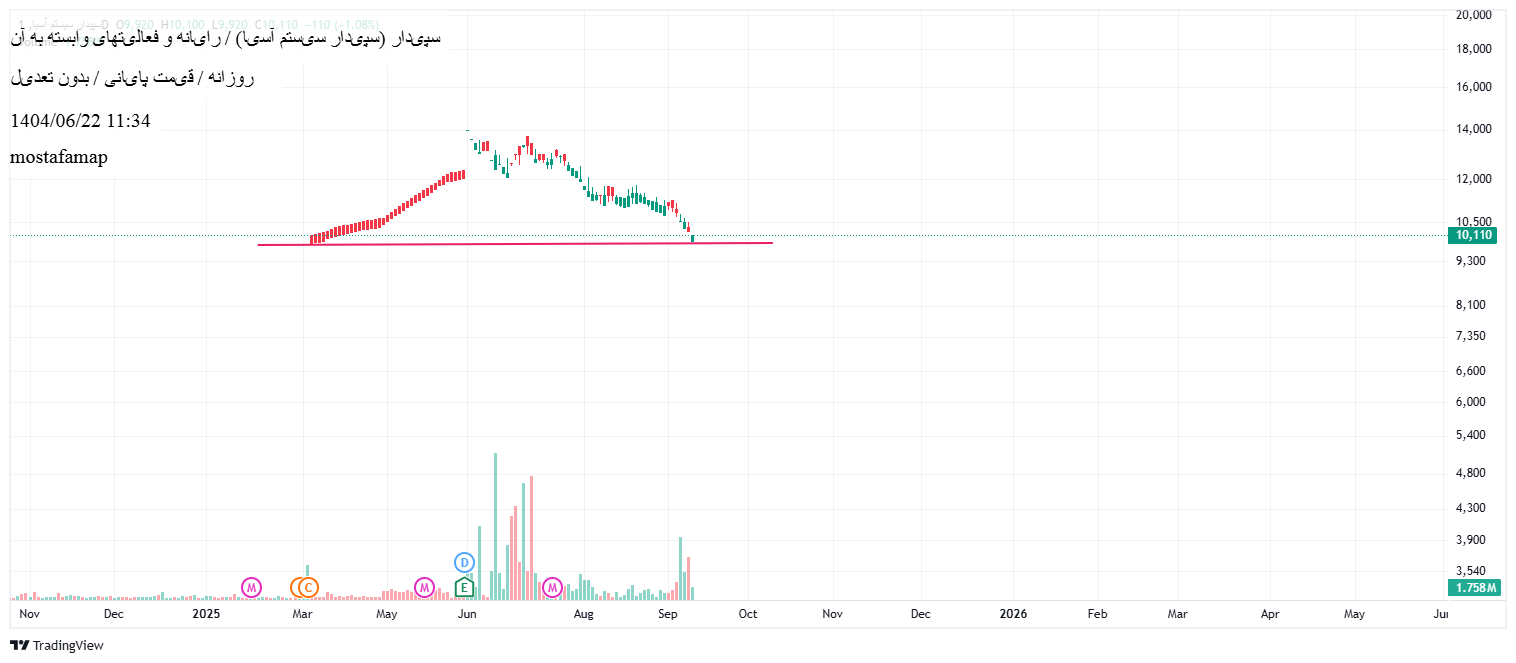The image size is (1516, 663).
Task: Click the 6,000 price scale label
Action: pyautogui.click(x=1474, y=402)
